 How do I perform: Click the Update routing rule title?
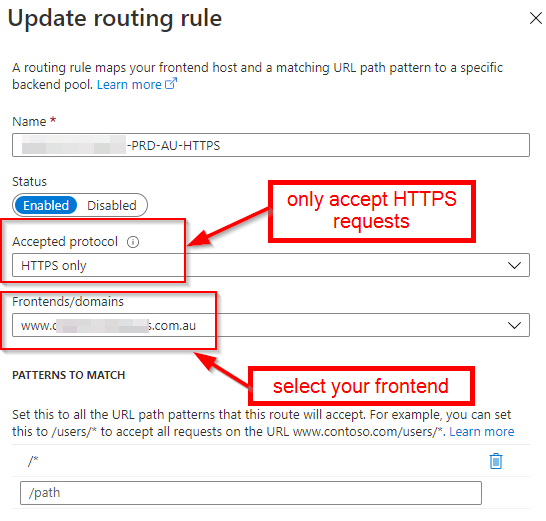pyautogui.click(x=115, y=18)
